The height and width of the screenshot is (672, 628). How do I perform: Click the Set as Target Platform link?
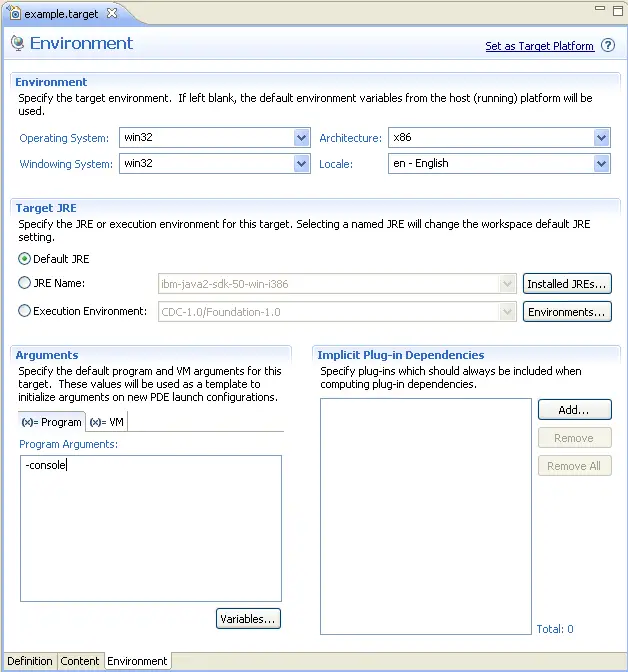click(539, 46)
